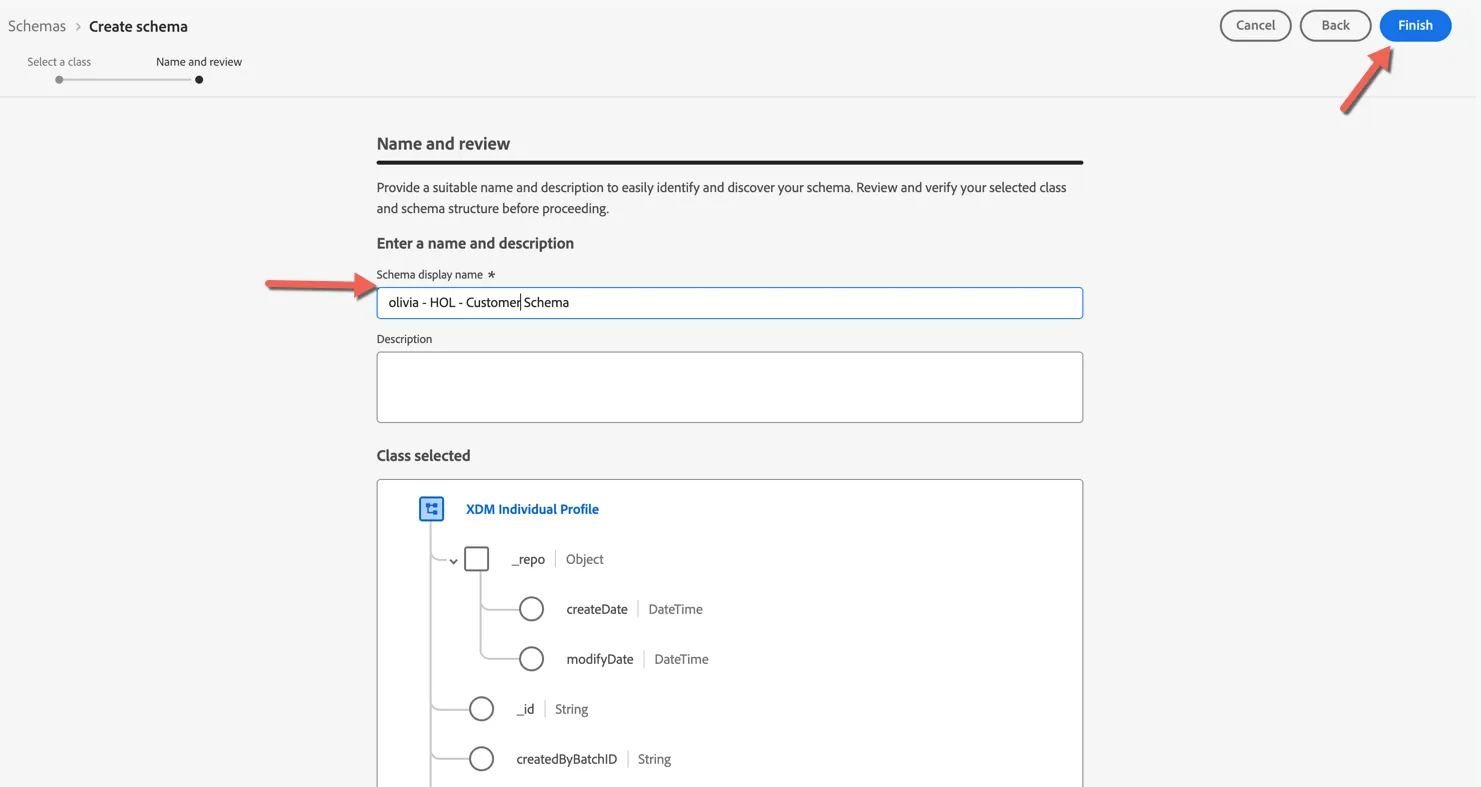Viewport: 1481px width, 787px height.
Task: Click the Schema display name label
Action: [429, 274]
